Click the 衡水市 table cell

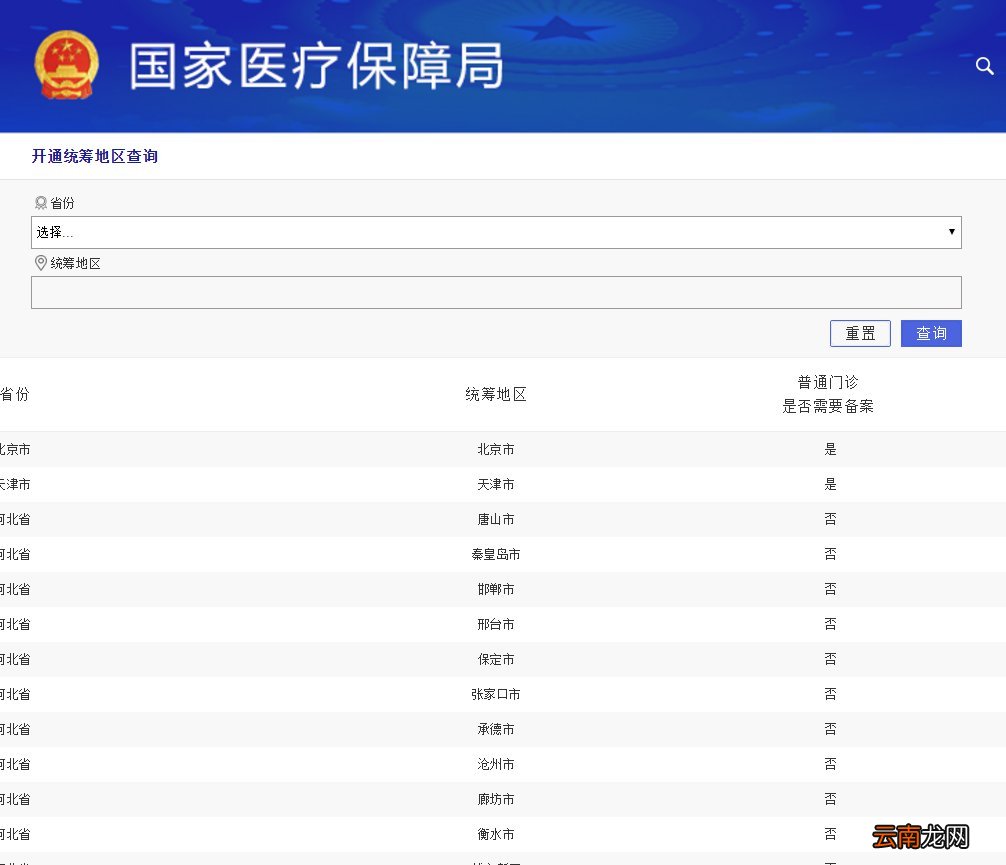(x=496, y=834)
